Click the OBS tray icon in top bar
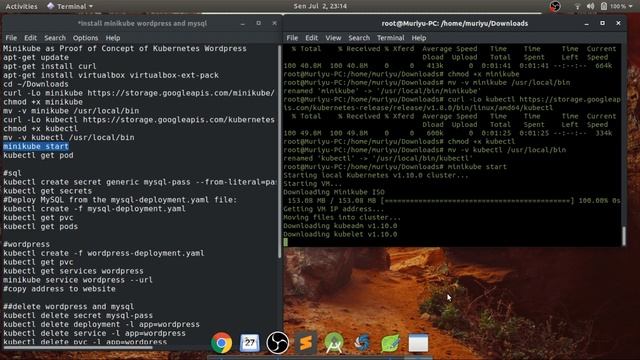The image size is (640, 360). [555, 6]
